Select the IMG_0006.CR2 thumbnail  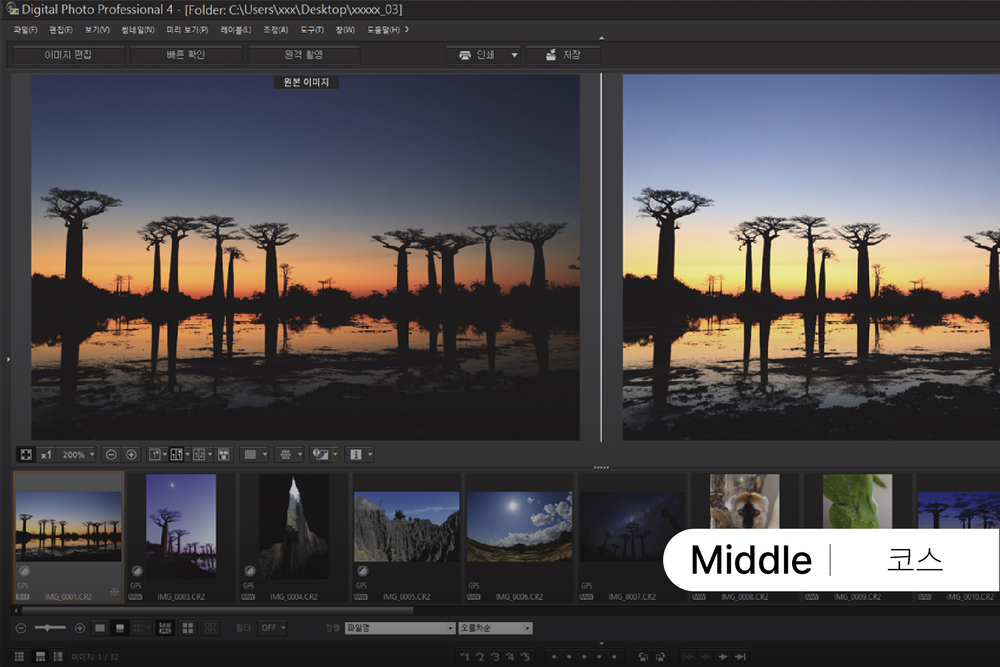[519, 537]
